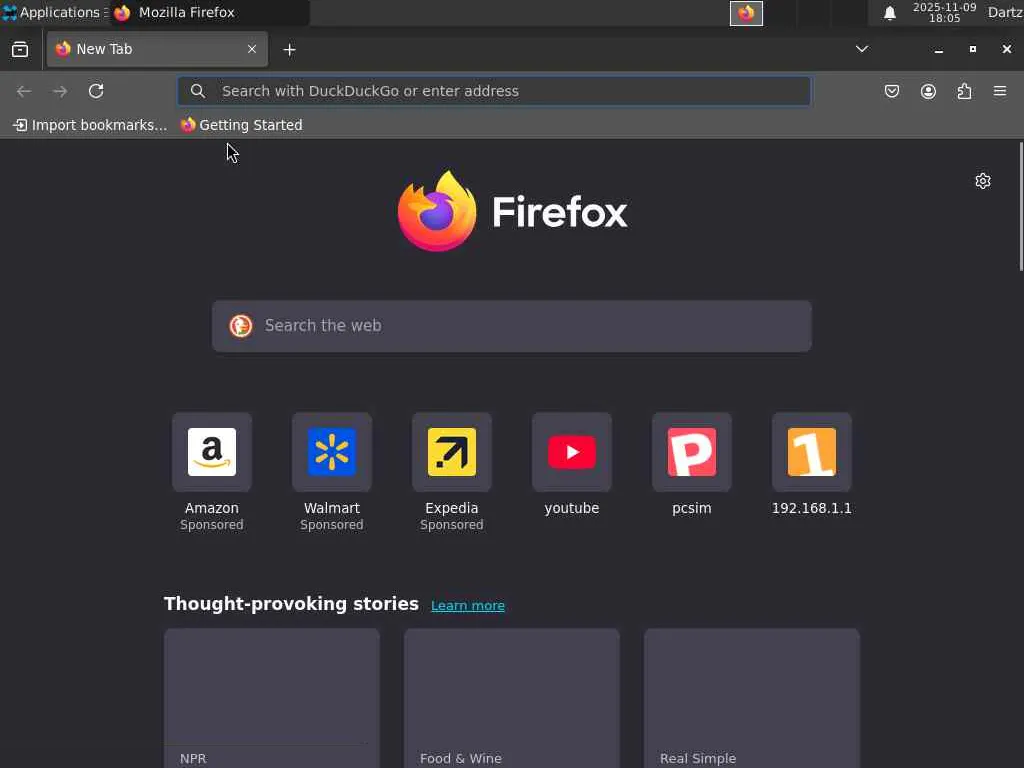The width and height of the screenshot is (1024, 768).
Task: Open the hamburger application menu
Action: [1000, 91]
